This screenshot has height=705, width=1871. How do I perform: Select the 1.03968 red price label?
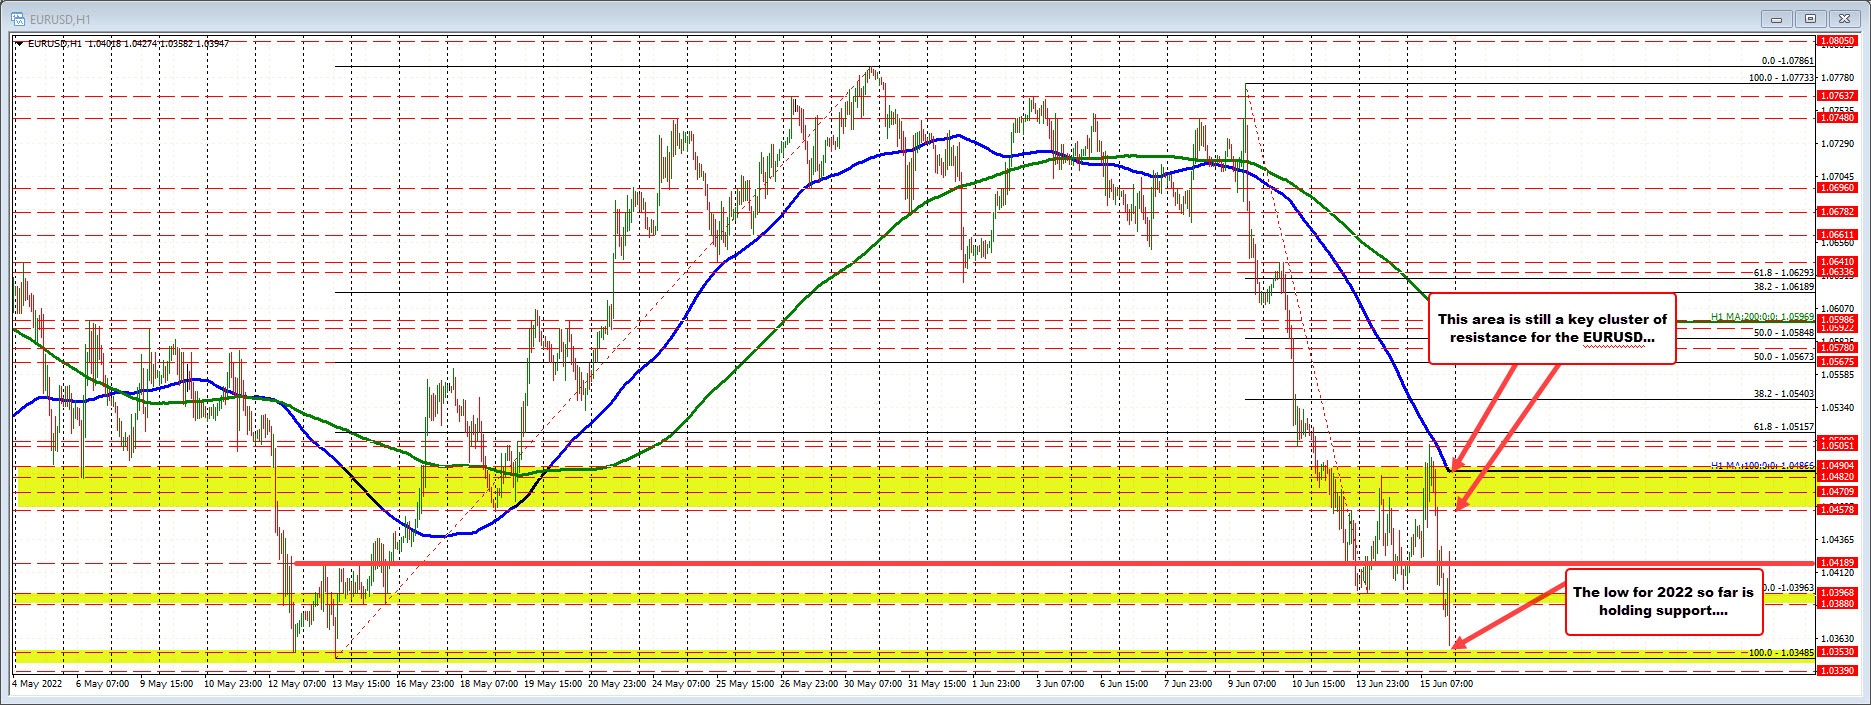(x=1838, y=593)
